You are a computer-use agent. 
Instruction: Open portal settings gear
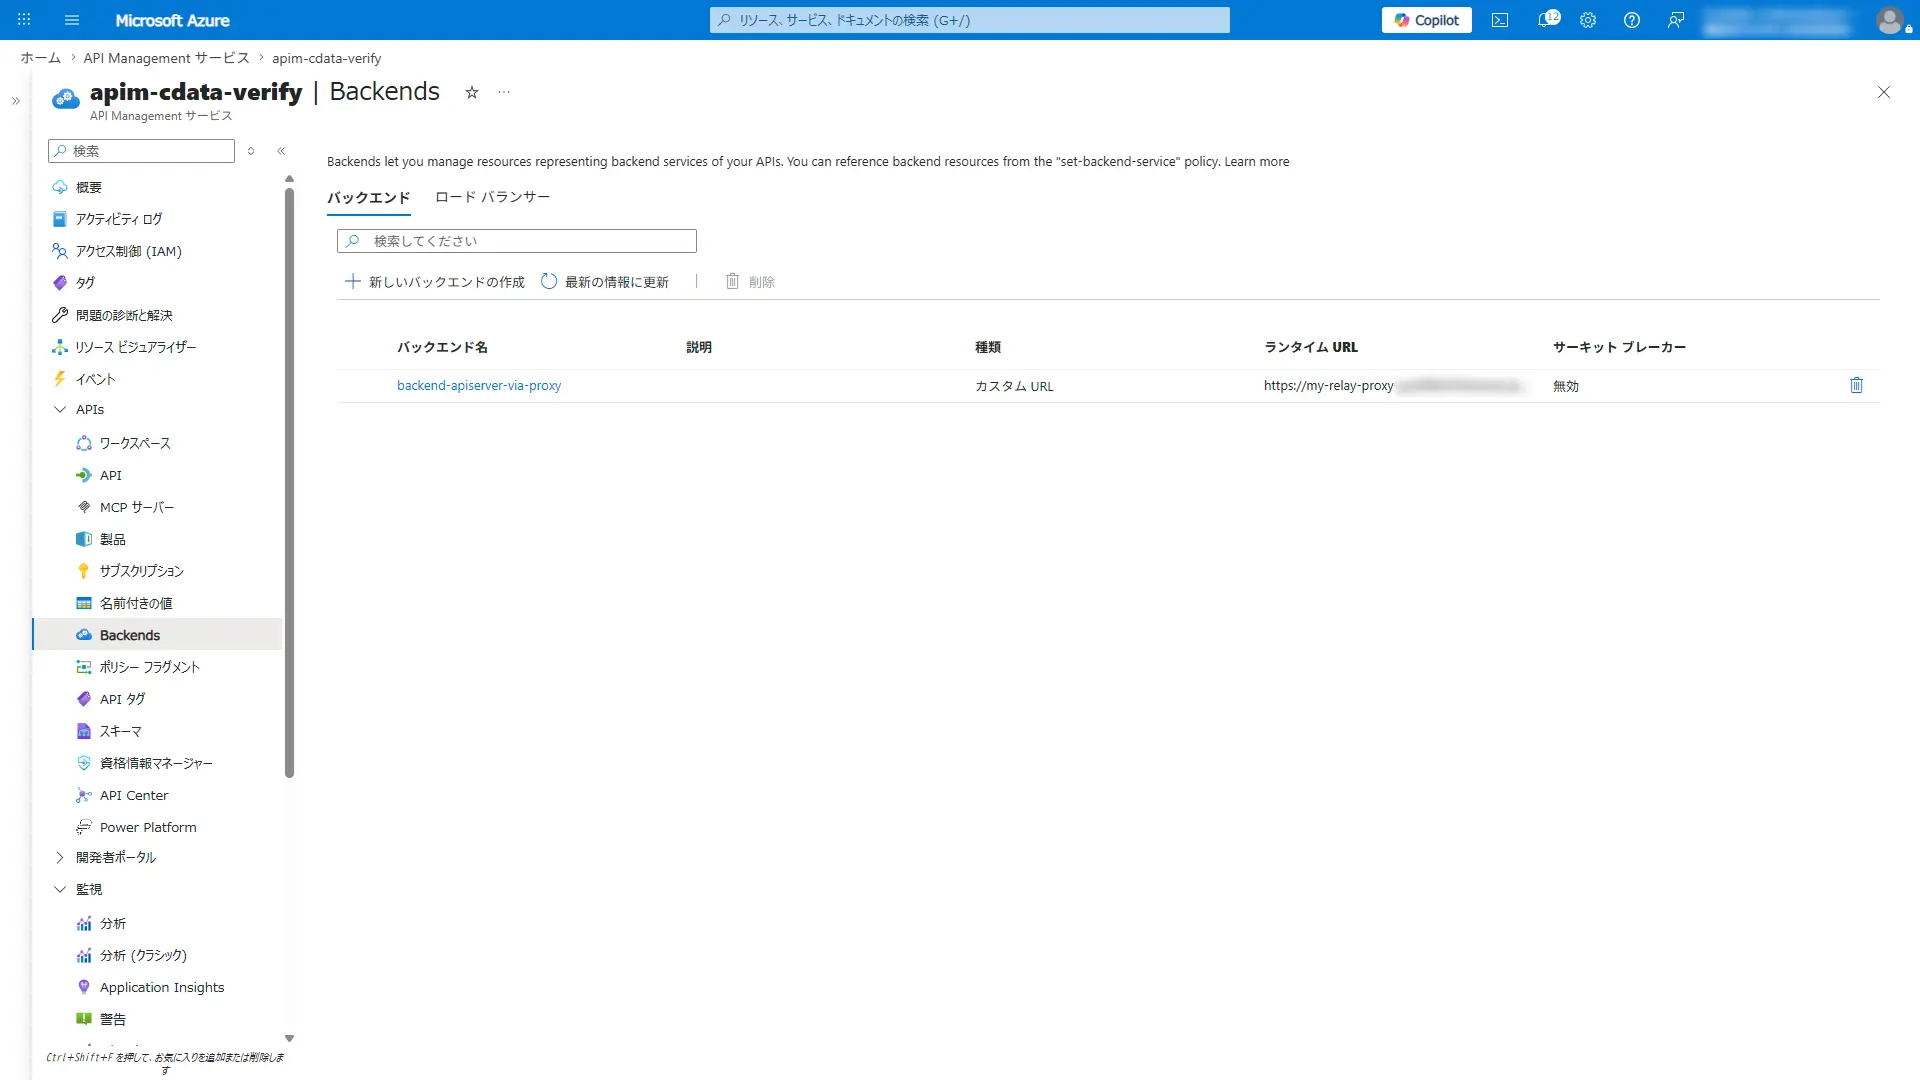(1588, 20)
